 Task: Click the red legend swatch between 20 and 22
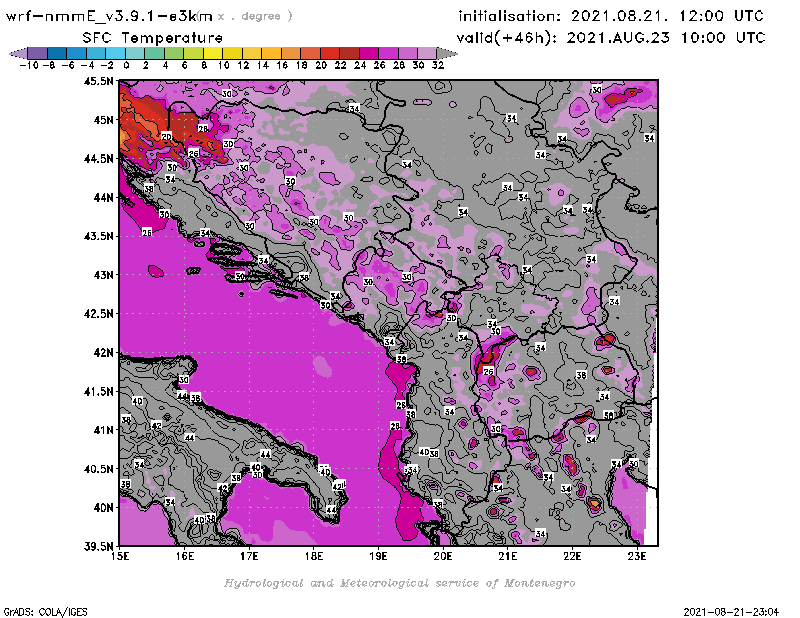pyautogui.click(x=330, y=53)
